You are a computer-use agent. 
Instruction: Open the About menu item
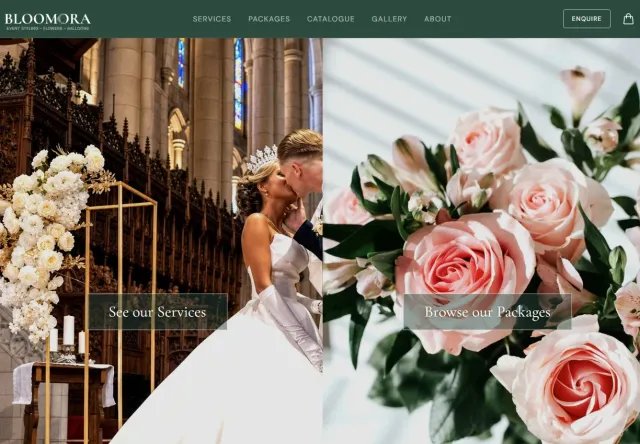pos(438,19)
